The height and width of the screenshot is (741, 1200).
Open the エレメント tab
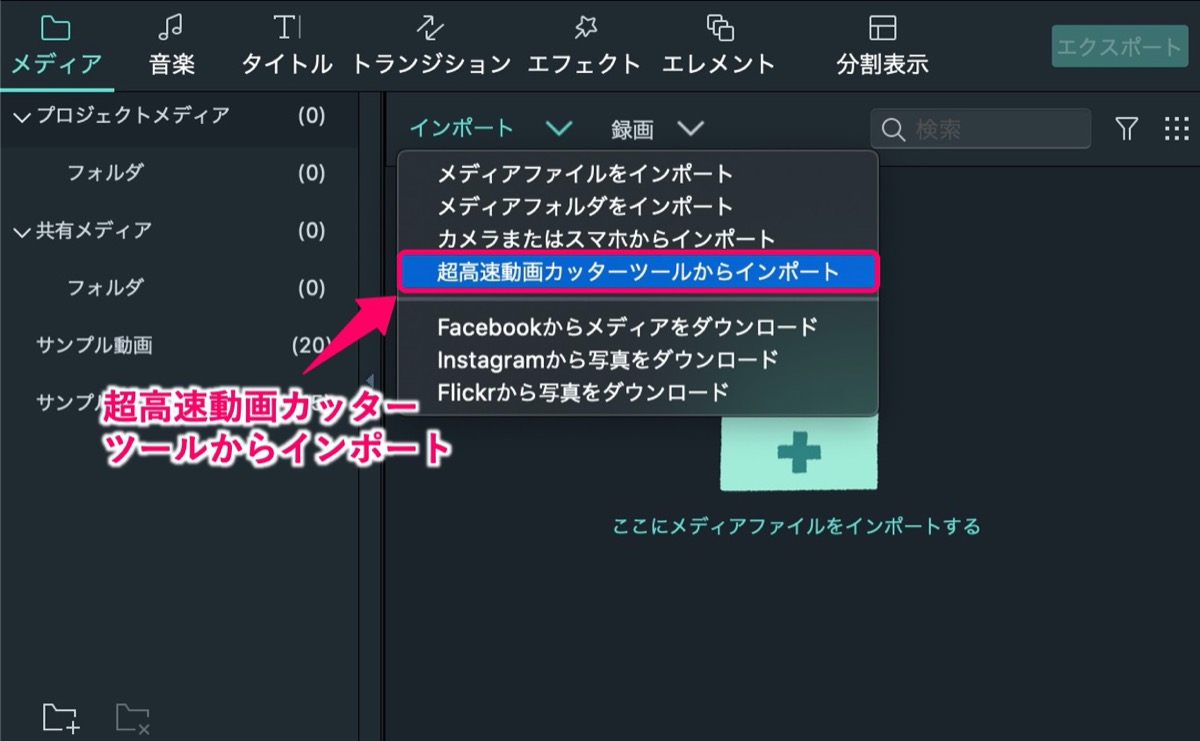[719, 45]
